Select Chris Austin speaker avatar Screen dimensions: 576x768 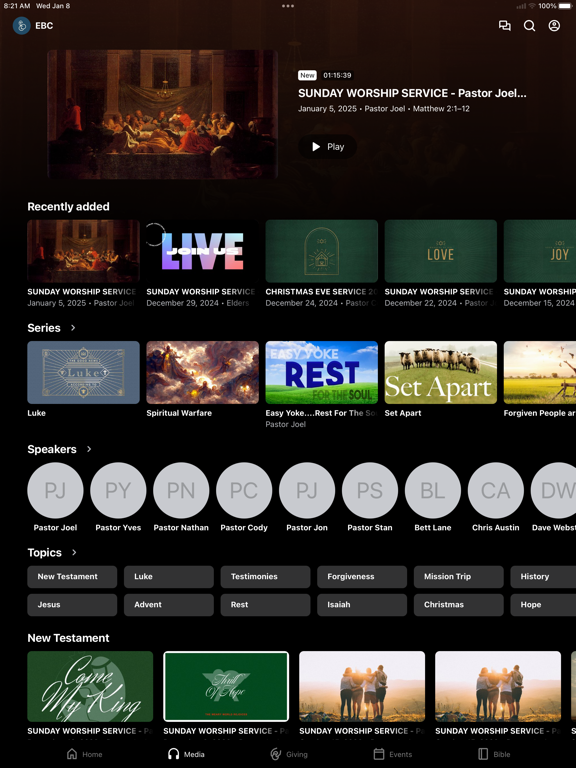[x=496, y=490]
